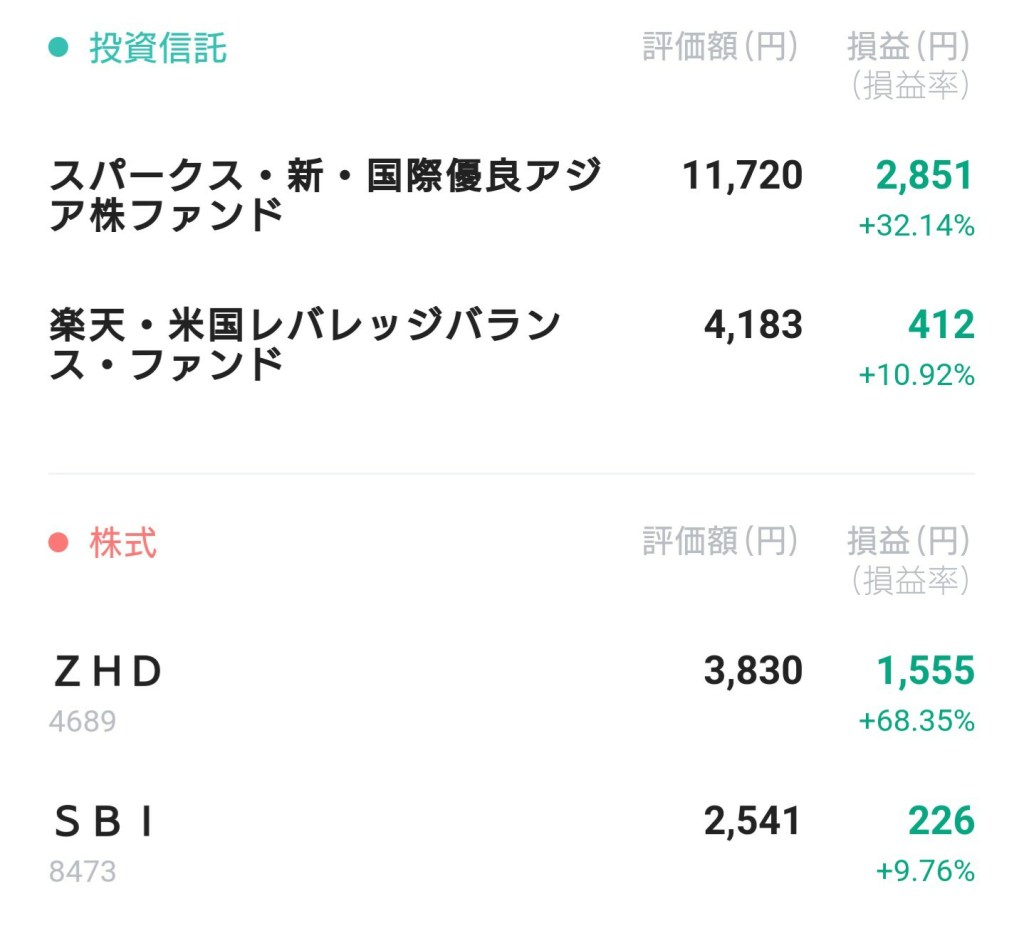This screenshot has width=1024, height=933.
Task: Tap the +68.35% profit rate
Action: pos(916,721)
